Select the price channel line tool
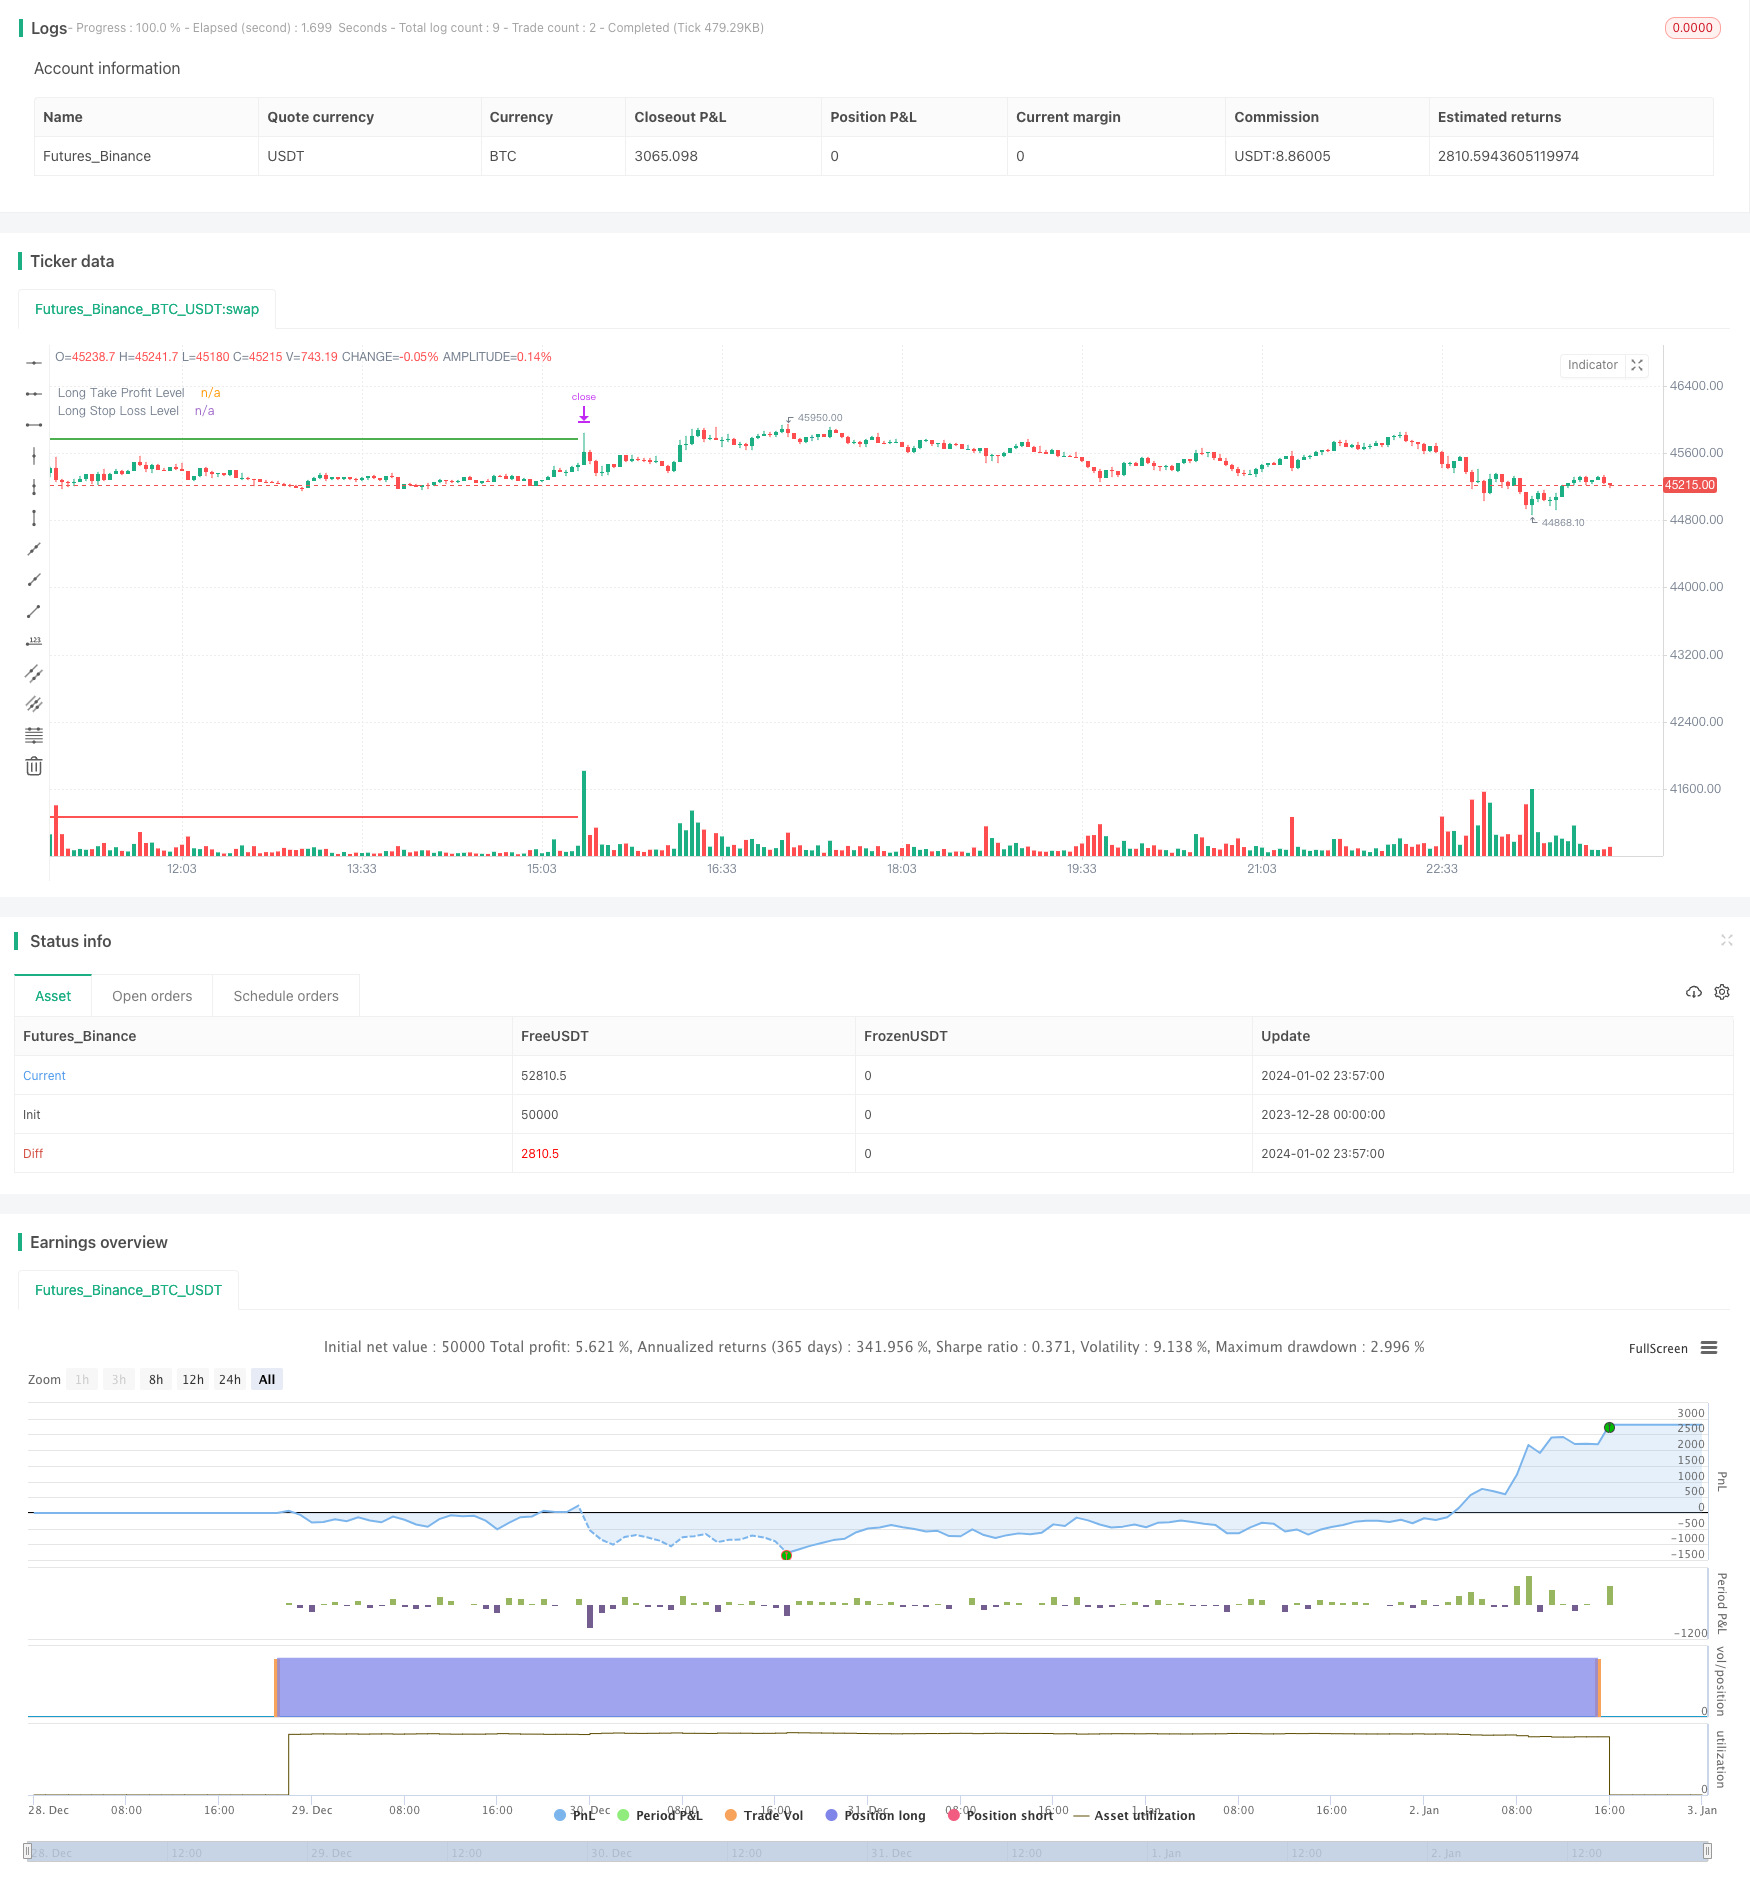 pos(34,673)
